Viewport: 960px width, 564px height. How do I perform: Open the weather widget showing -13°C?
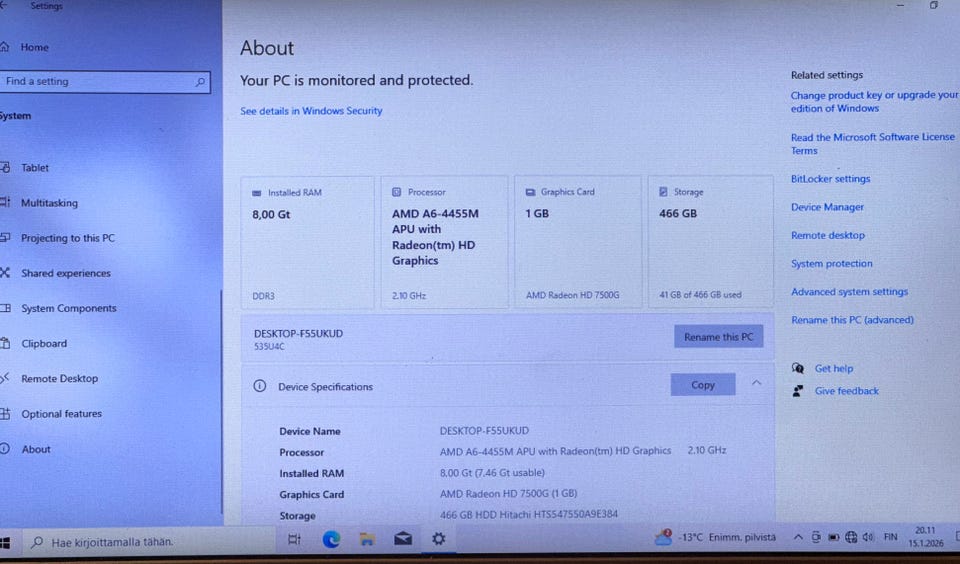[715, 538]
